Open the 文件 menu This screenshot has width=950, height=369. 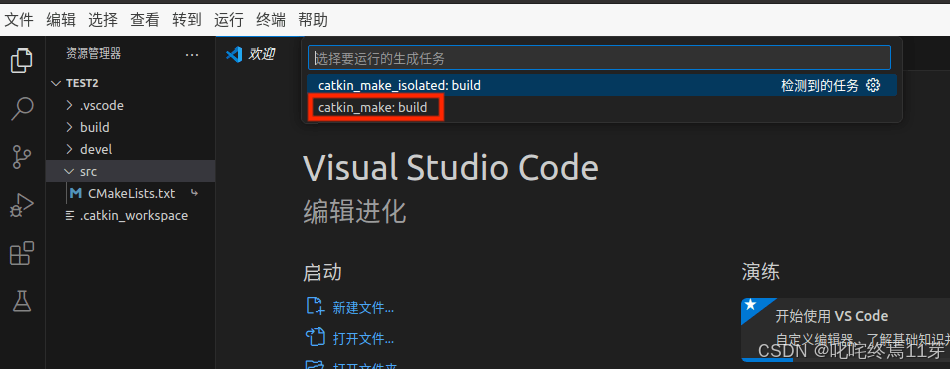(x=18, y=20)
